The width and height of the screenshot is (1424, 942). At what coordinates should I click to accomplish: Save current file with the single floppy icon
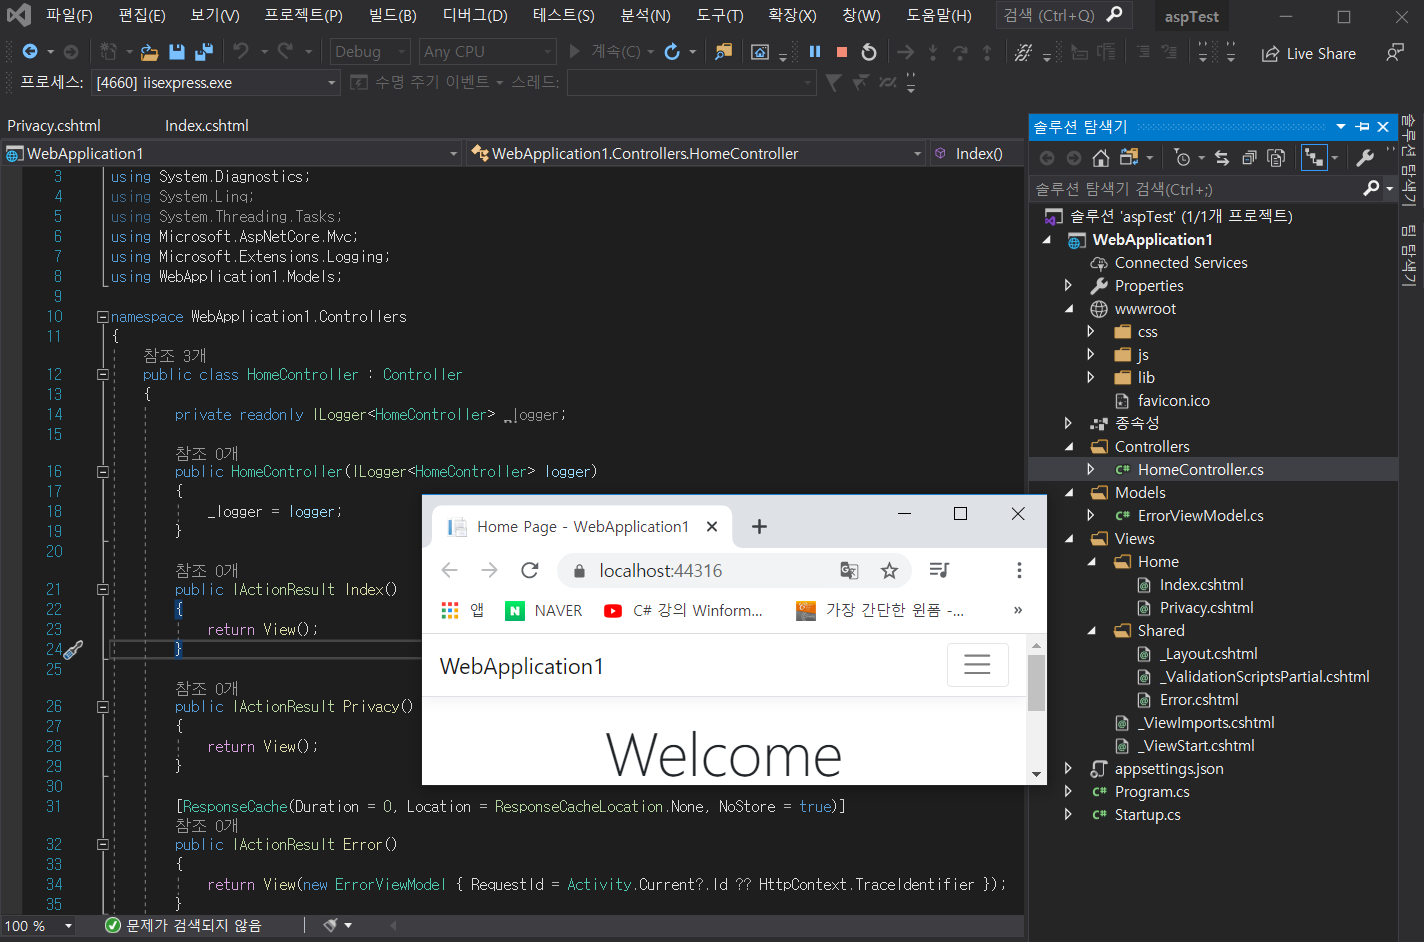coord(177,52)
